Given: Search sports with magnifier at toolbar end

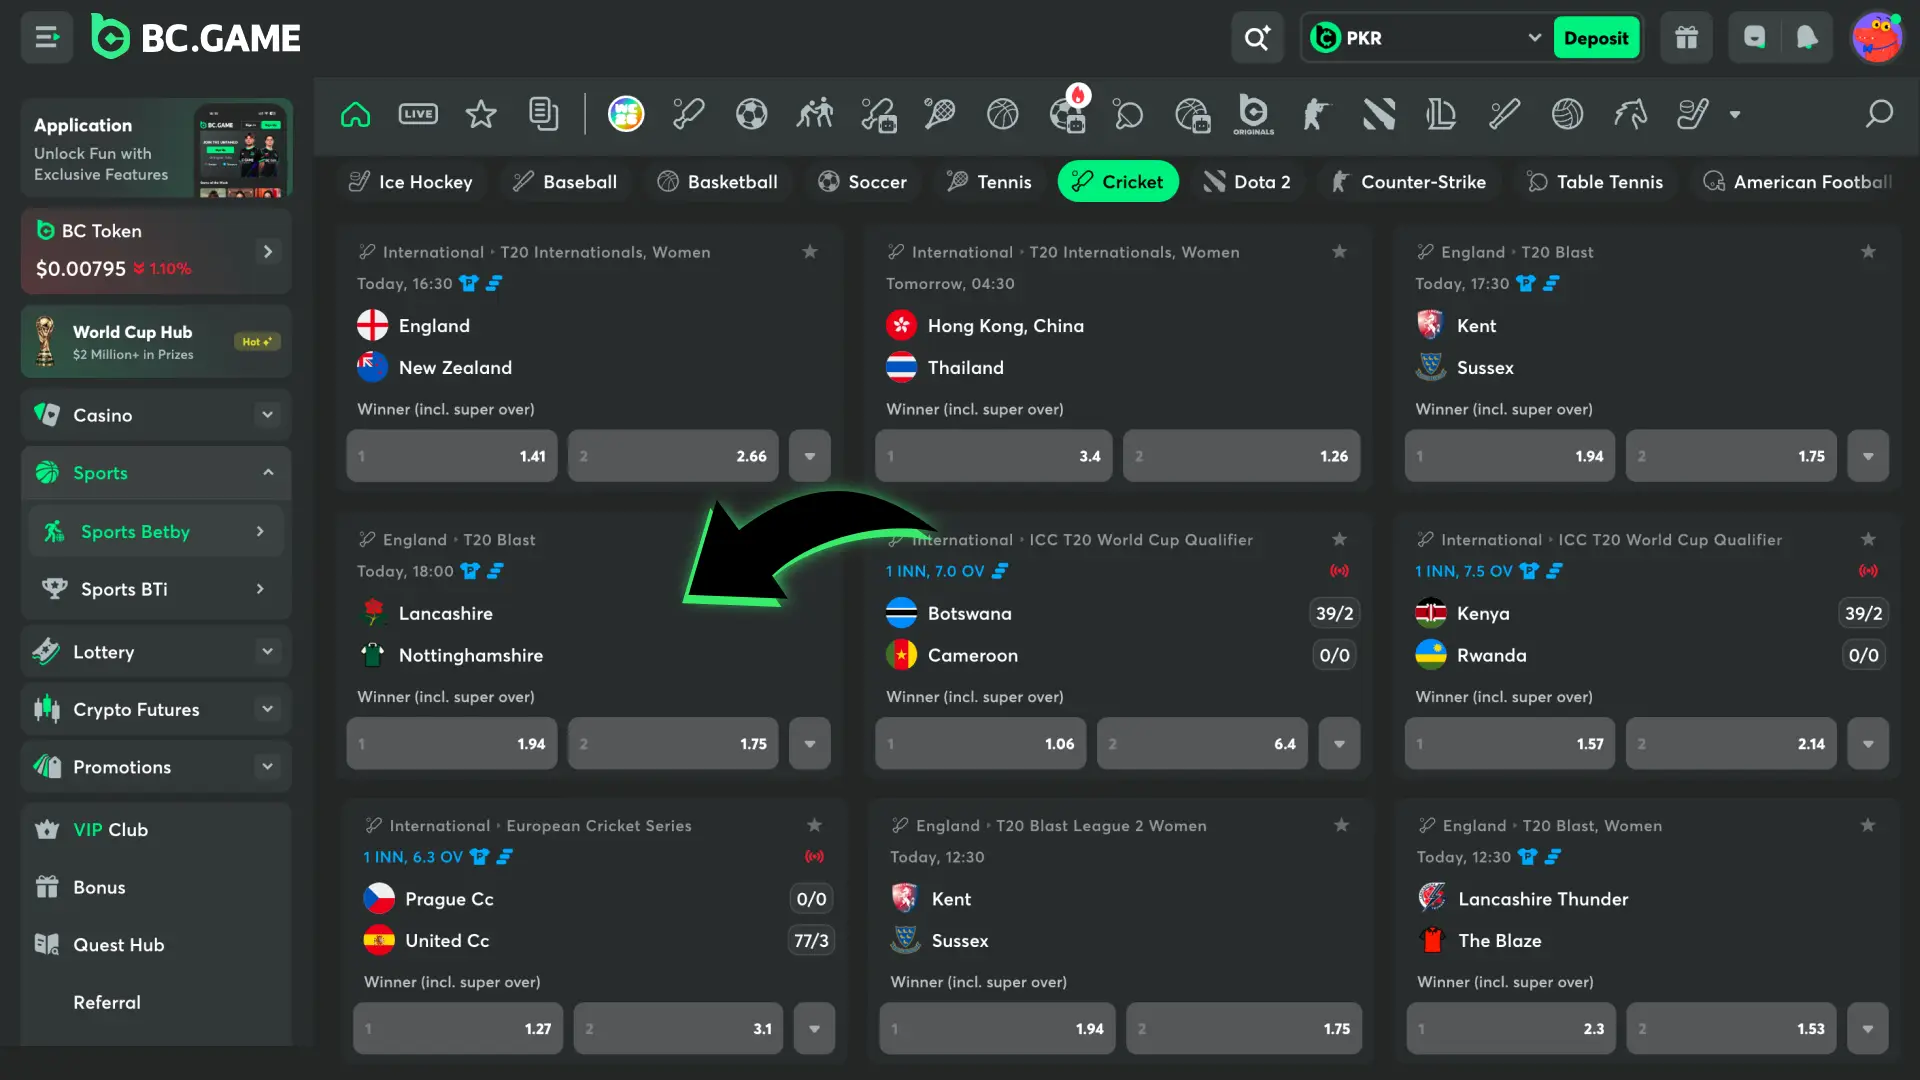Looking at the screenshot, I should pos(1879,114).
